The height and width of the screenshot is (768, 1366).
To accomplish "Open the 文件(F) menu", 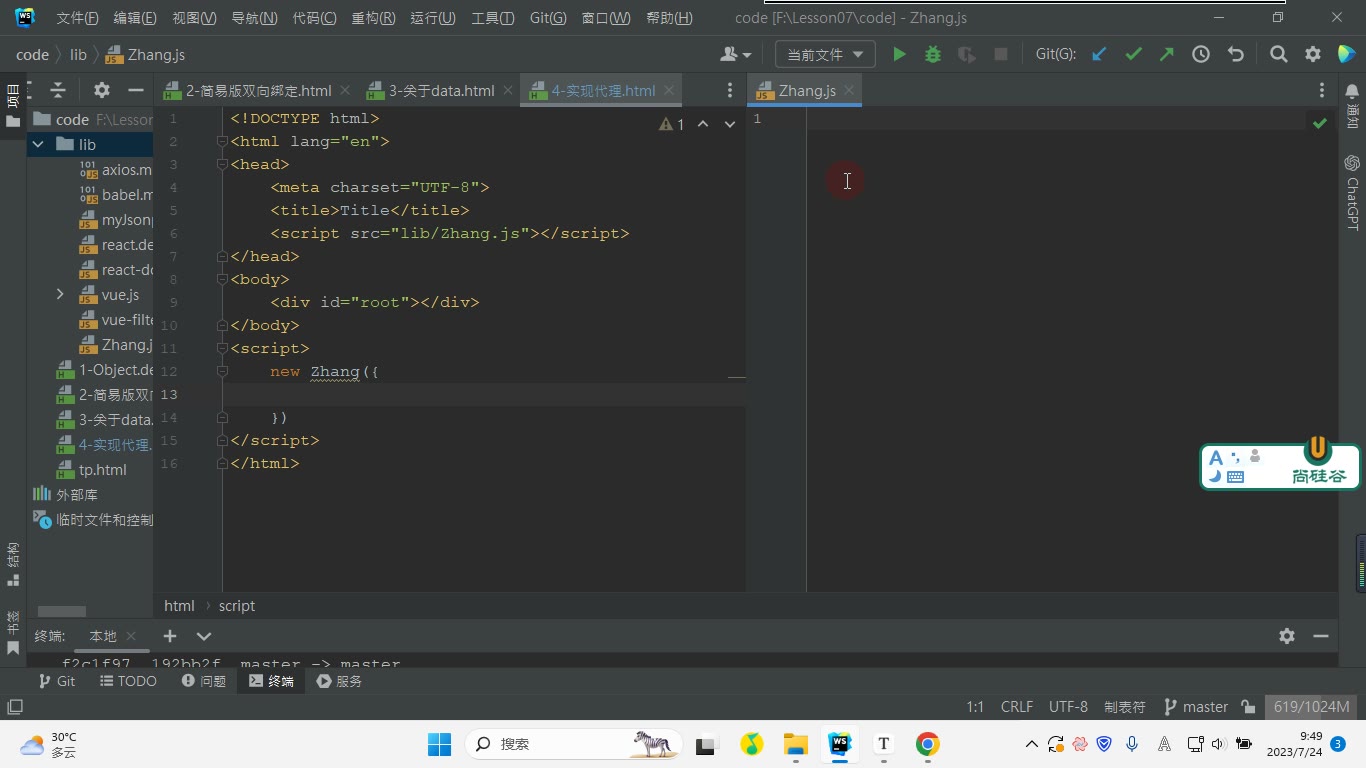I will pos(78,18).
